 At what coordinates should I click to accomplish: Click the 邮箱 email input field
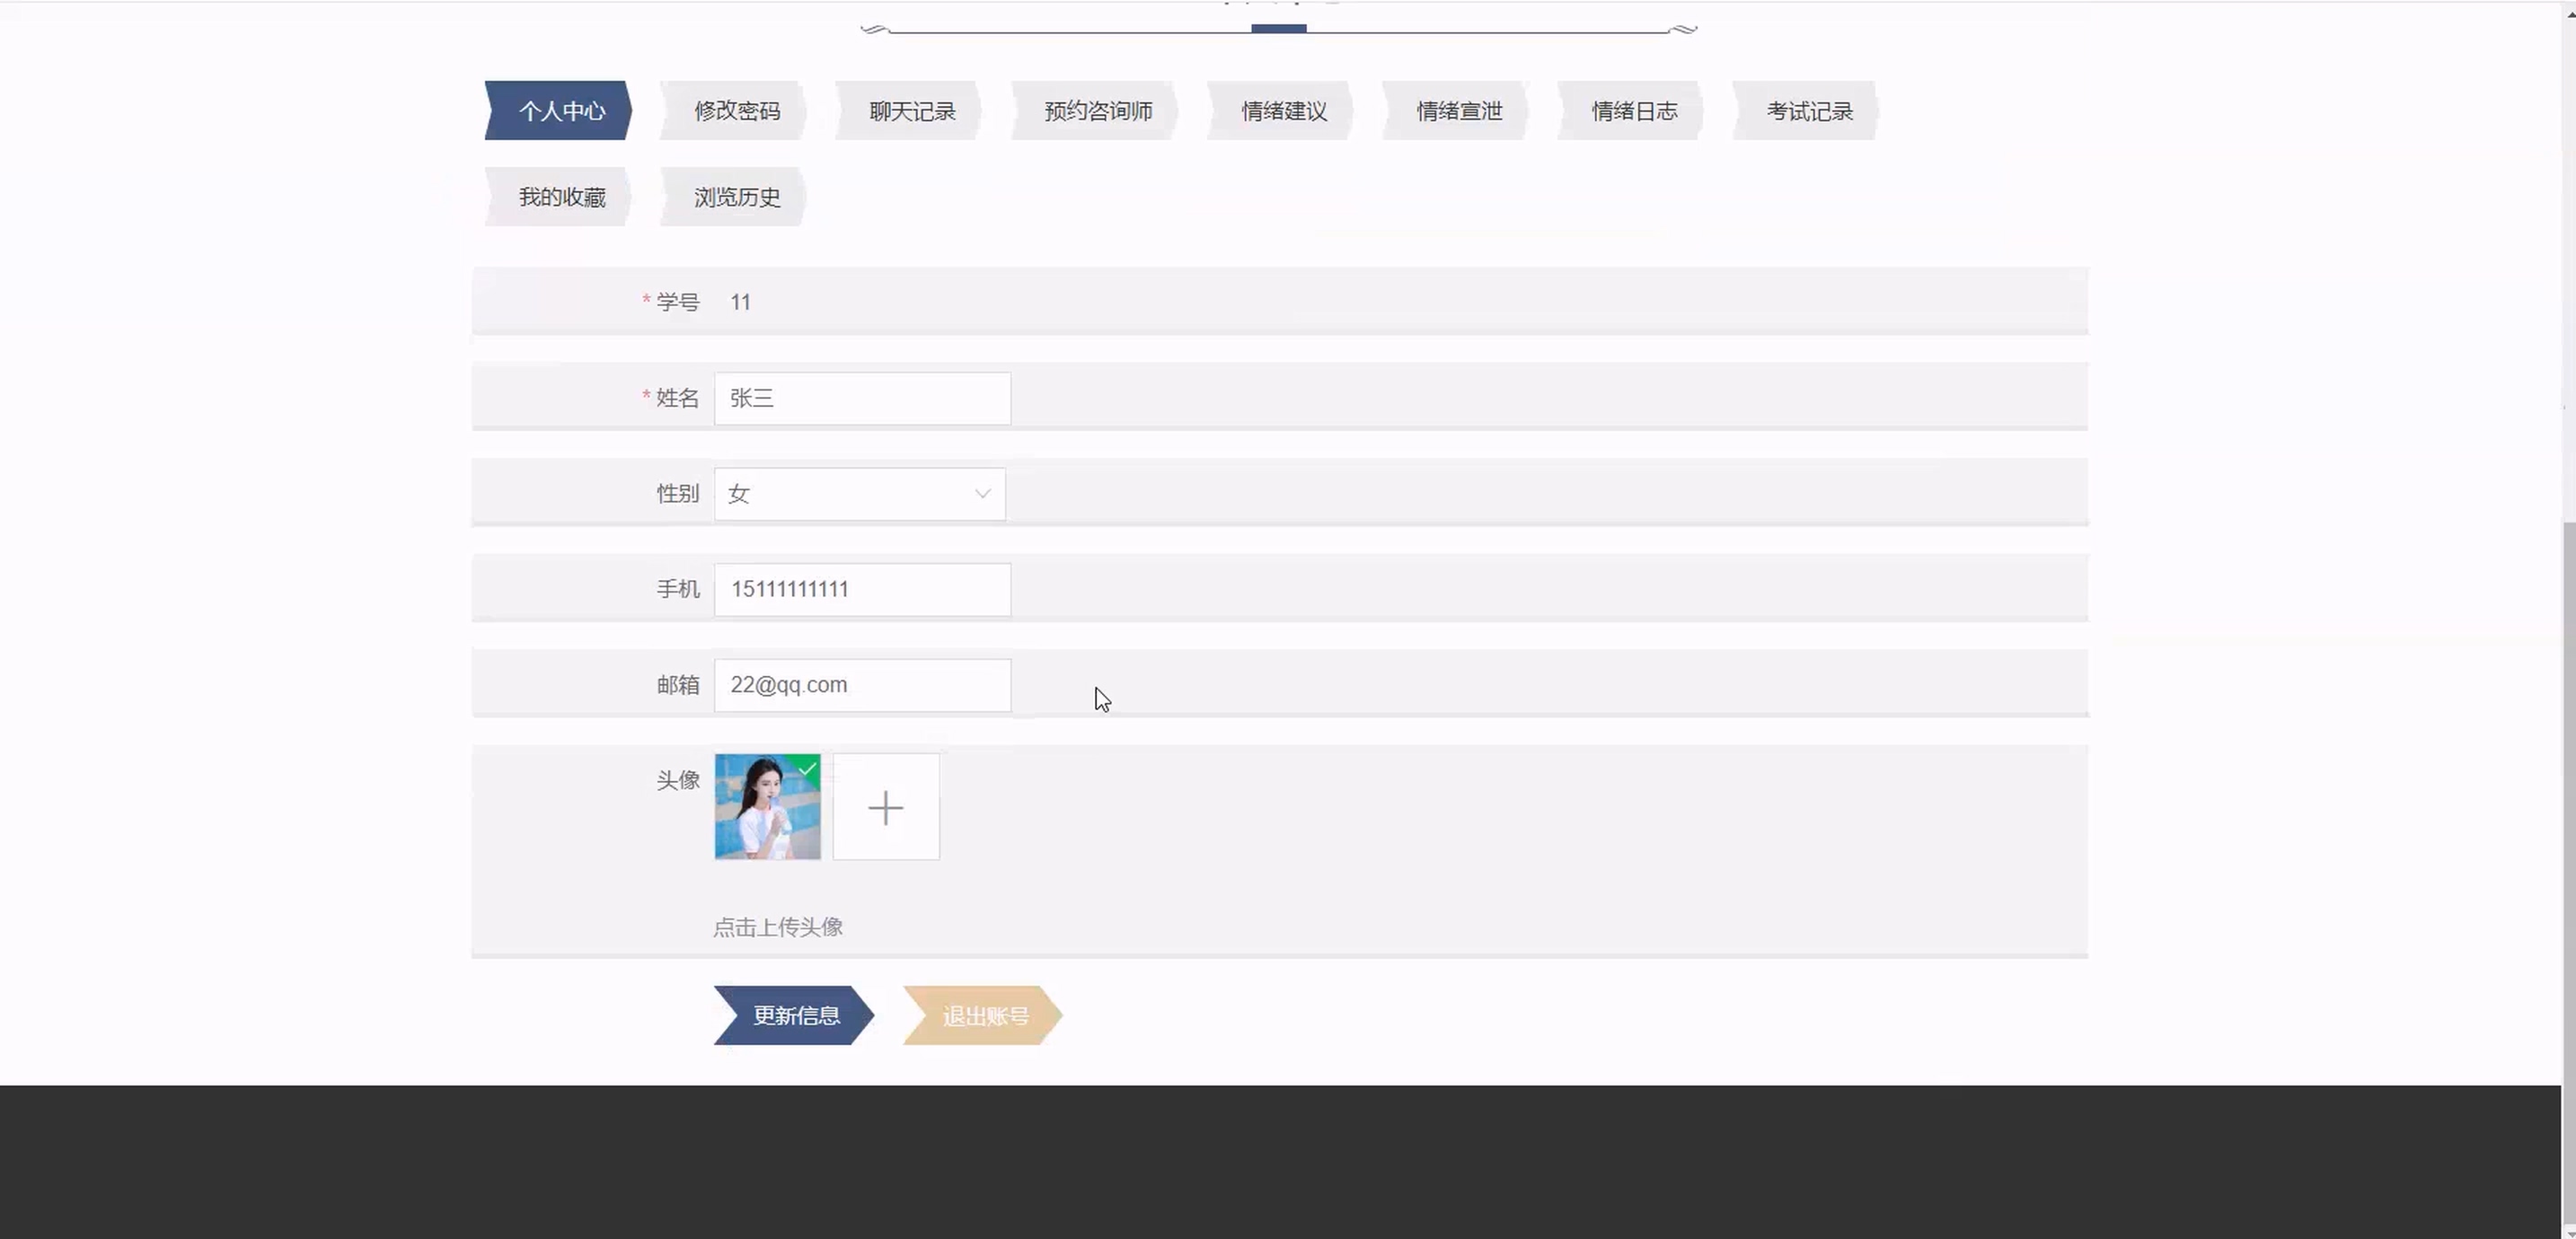click(x=861, y=685)
